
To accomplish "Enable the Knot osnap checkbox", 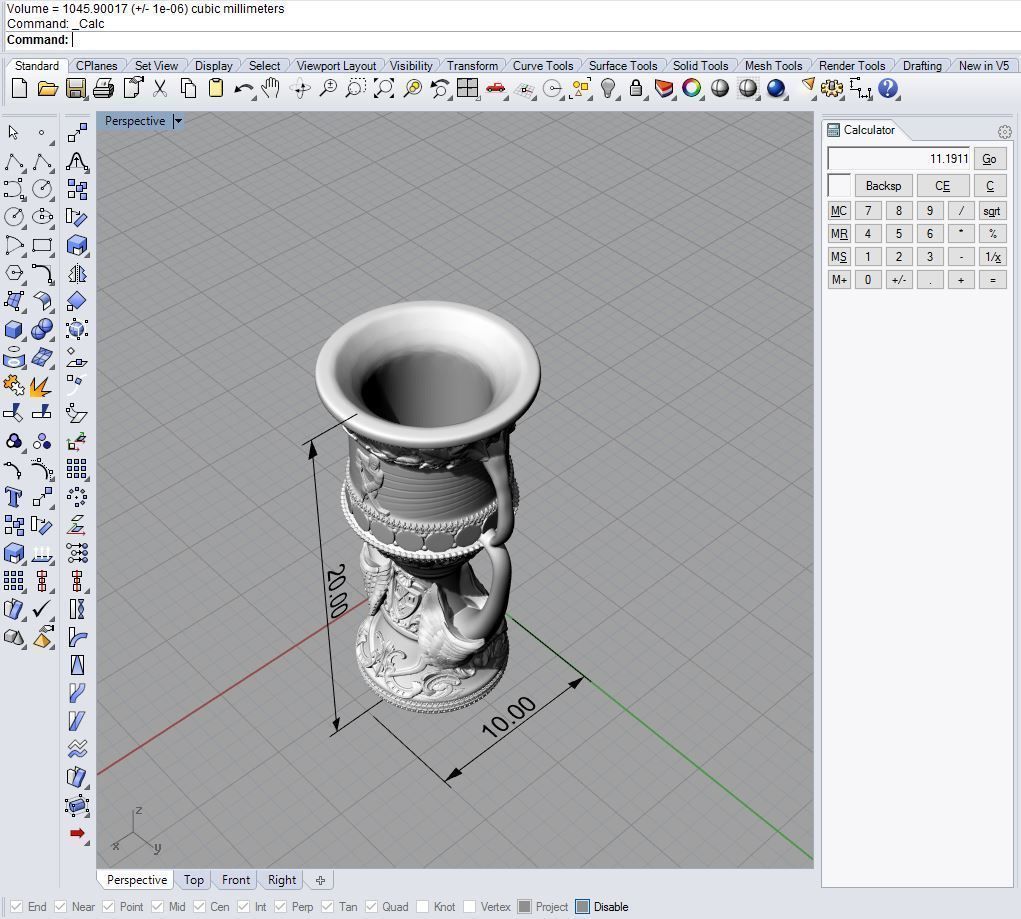I will pos(423,907).
